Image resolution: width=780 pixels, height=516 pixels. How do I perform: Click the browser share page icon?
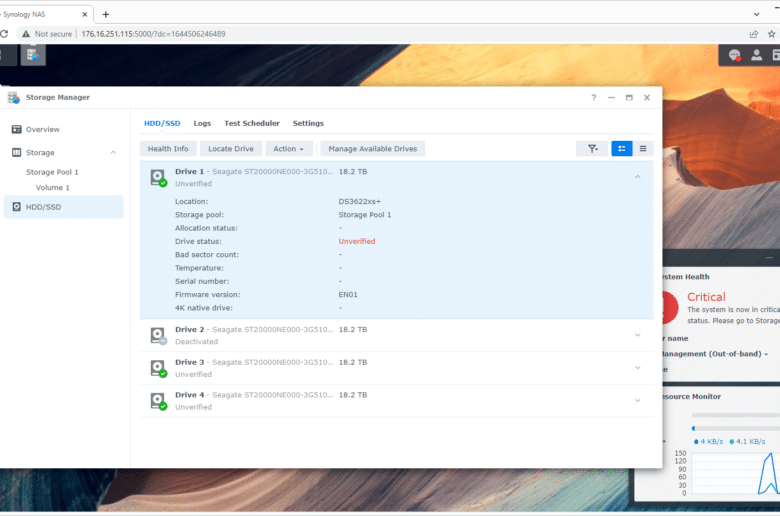754,34
